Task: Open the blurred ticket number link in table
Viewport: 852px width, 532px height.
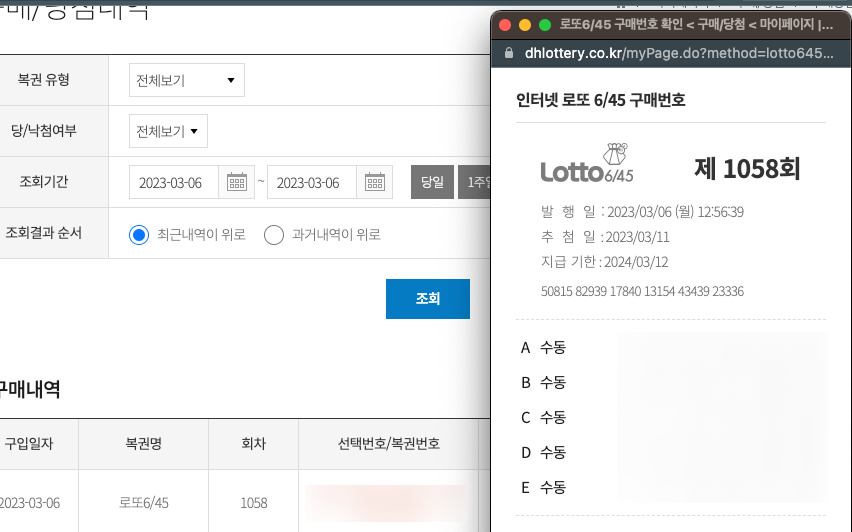Action: click(x=387, y=503)
